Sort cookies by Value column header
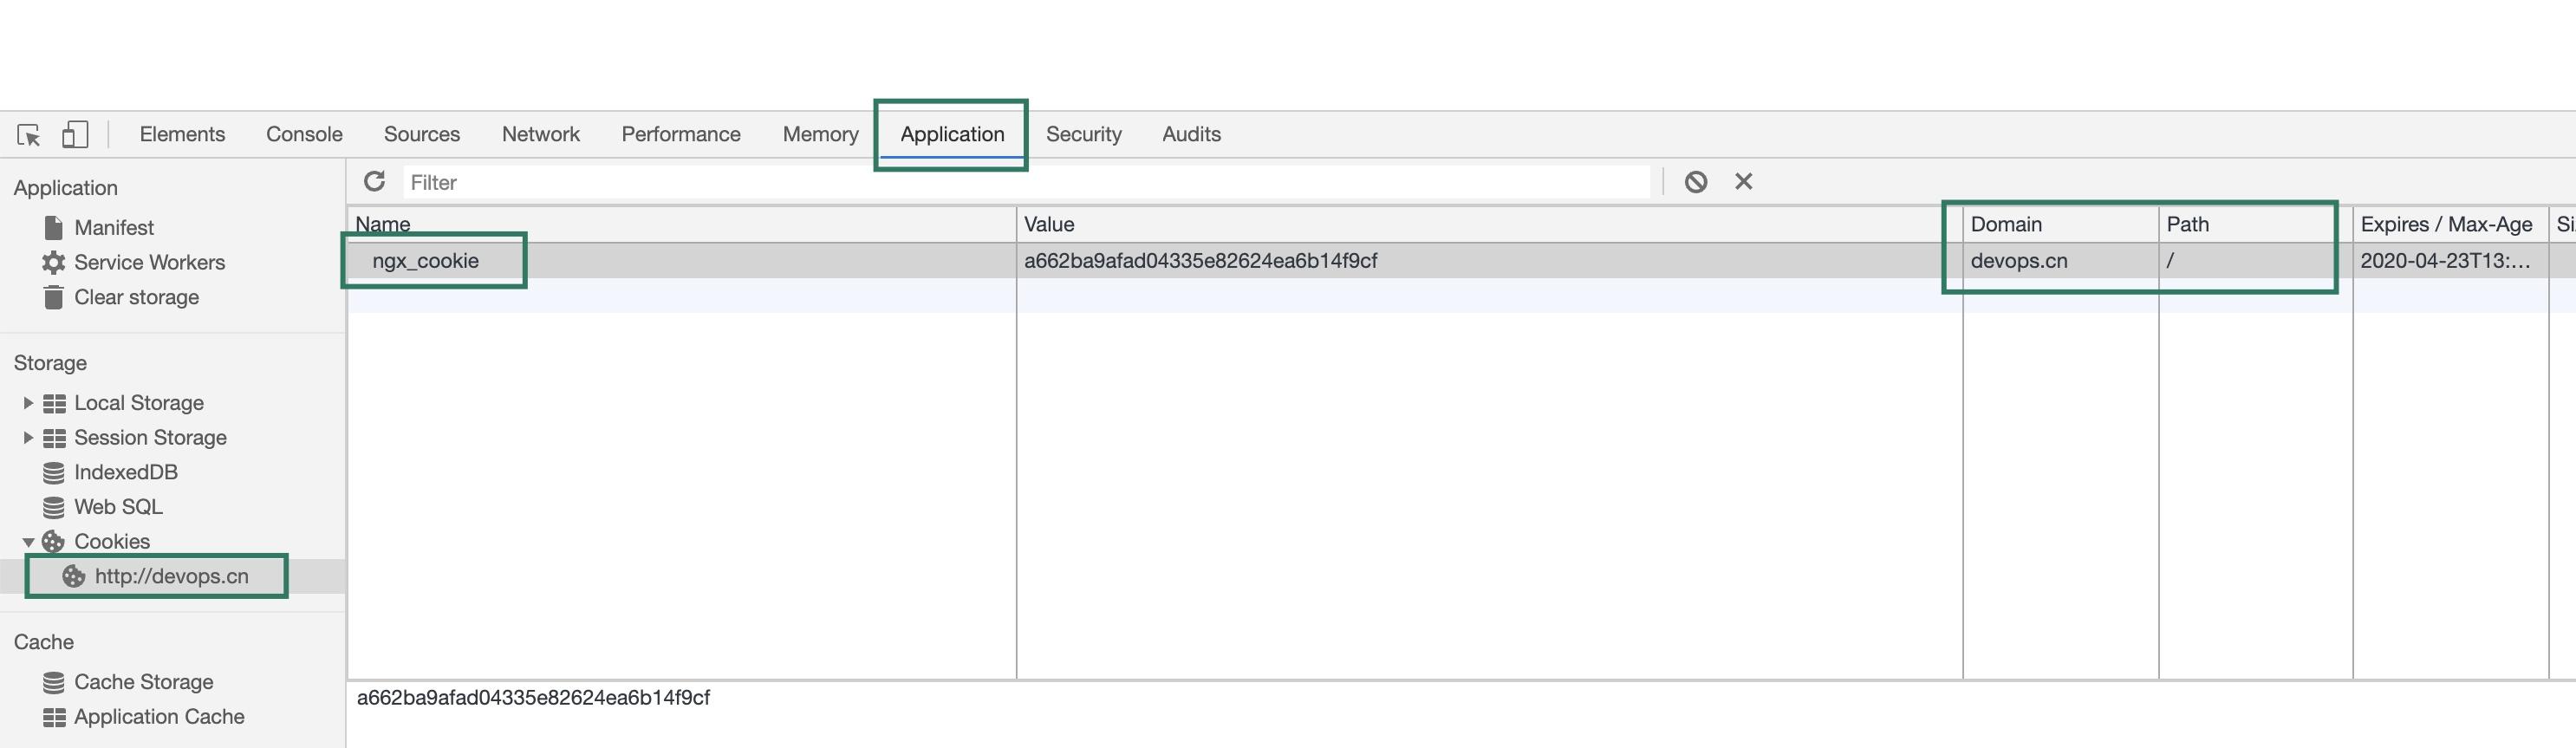The width and height of the screenshot is (2576, 748). (x=1049, y=224)
